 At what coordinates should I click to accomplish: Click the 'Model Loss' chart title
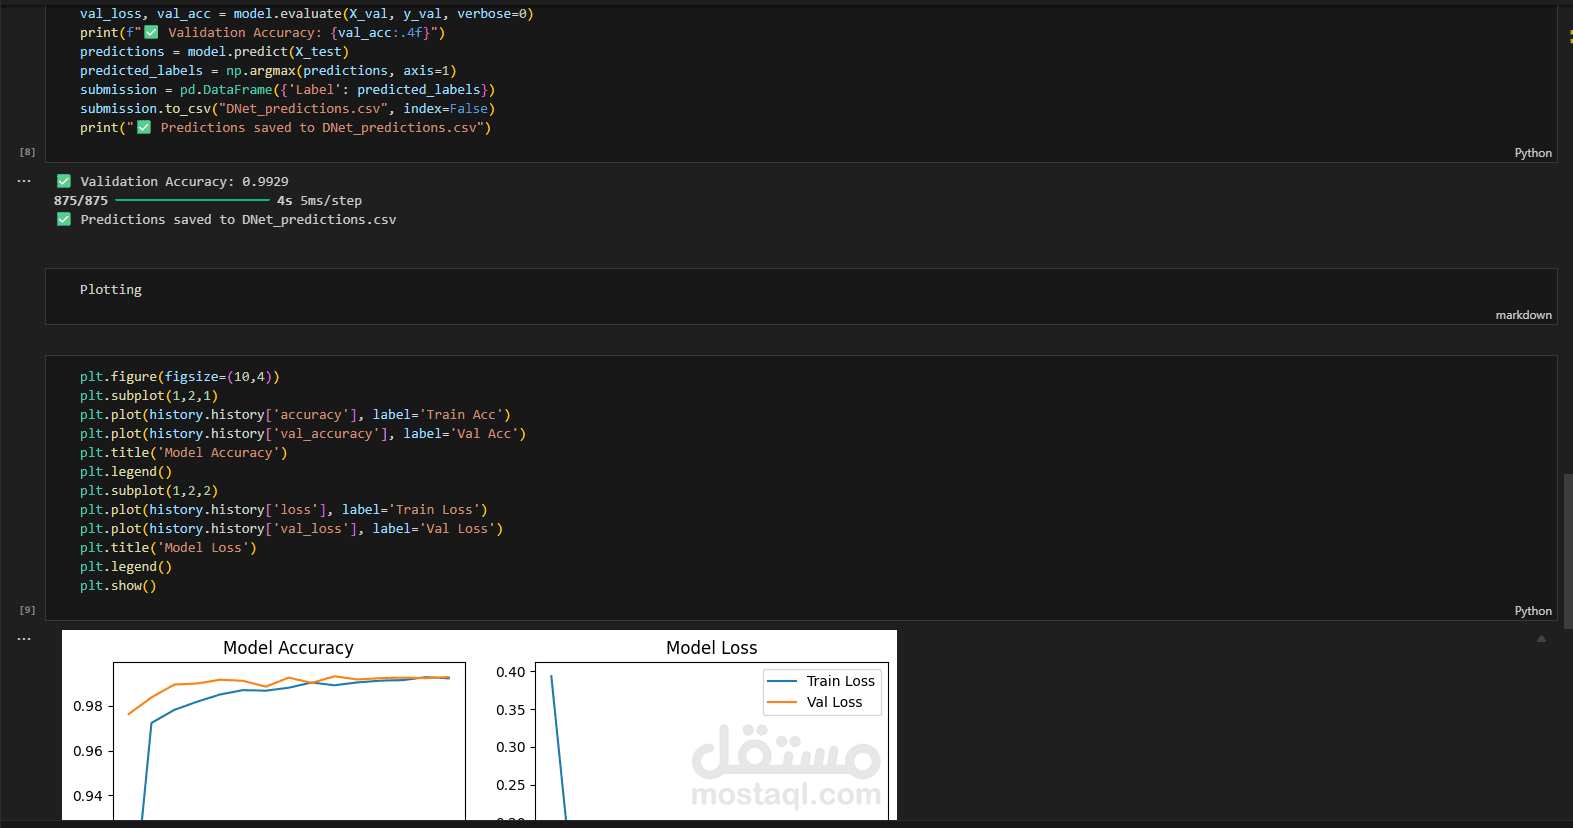[x=712, y=648]
